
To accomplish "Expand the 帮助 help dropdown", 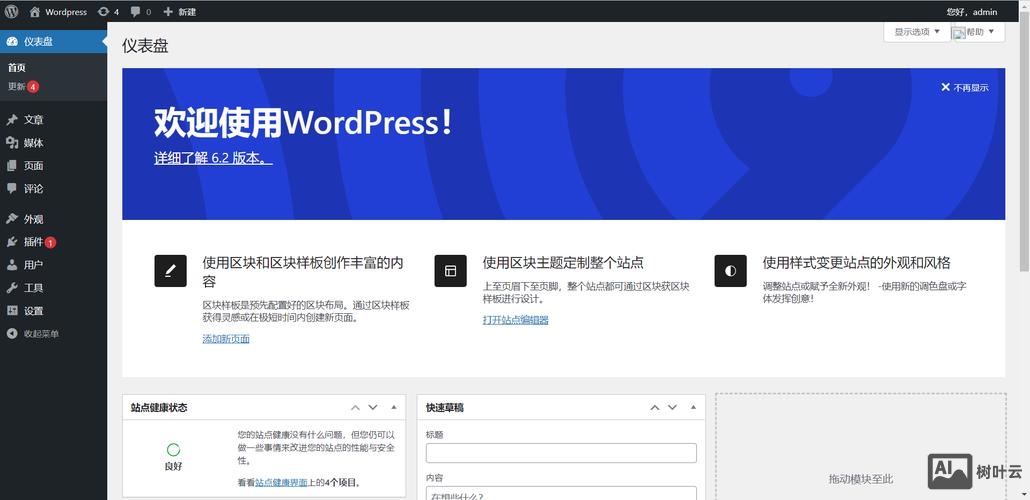I will click(979, 32).
